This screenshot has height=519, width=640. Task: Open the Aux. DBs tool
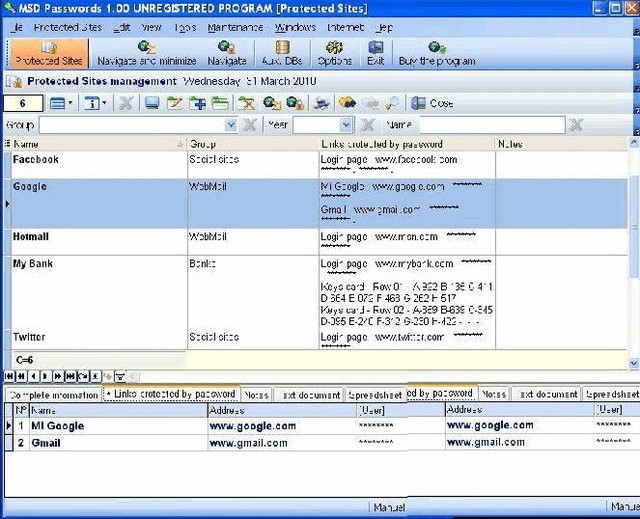[282, 53]
